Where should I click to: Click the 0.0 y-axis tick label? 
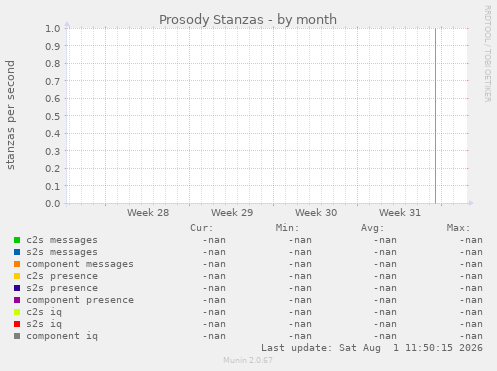[53, 203]
